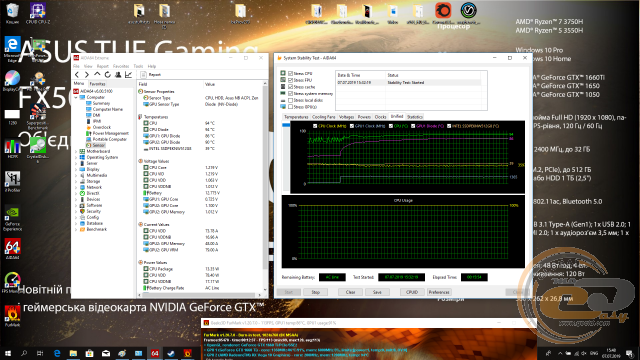Click the horizontal scrollbar of sensor list
Viewport: 640px width, 360px height.
click(x=200, y=295)
